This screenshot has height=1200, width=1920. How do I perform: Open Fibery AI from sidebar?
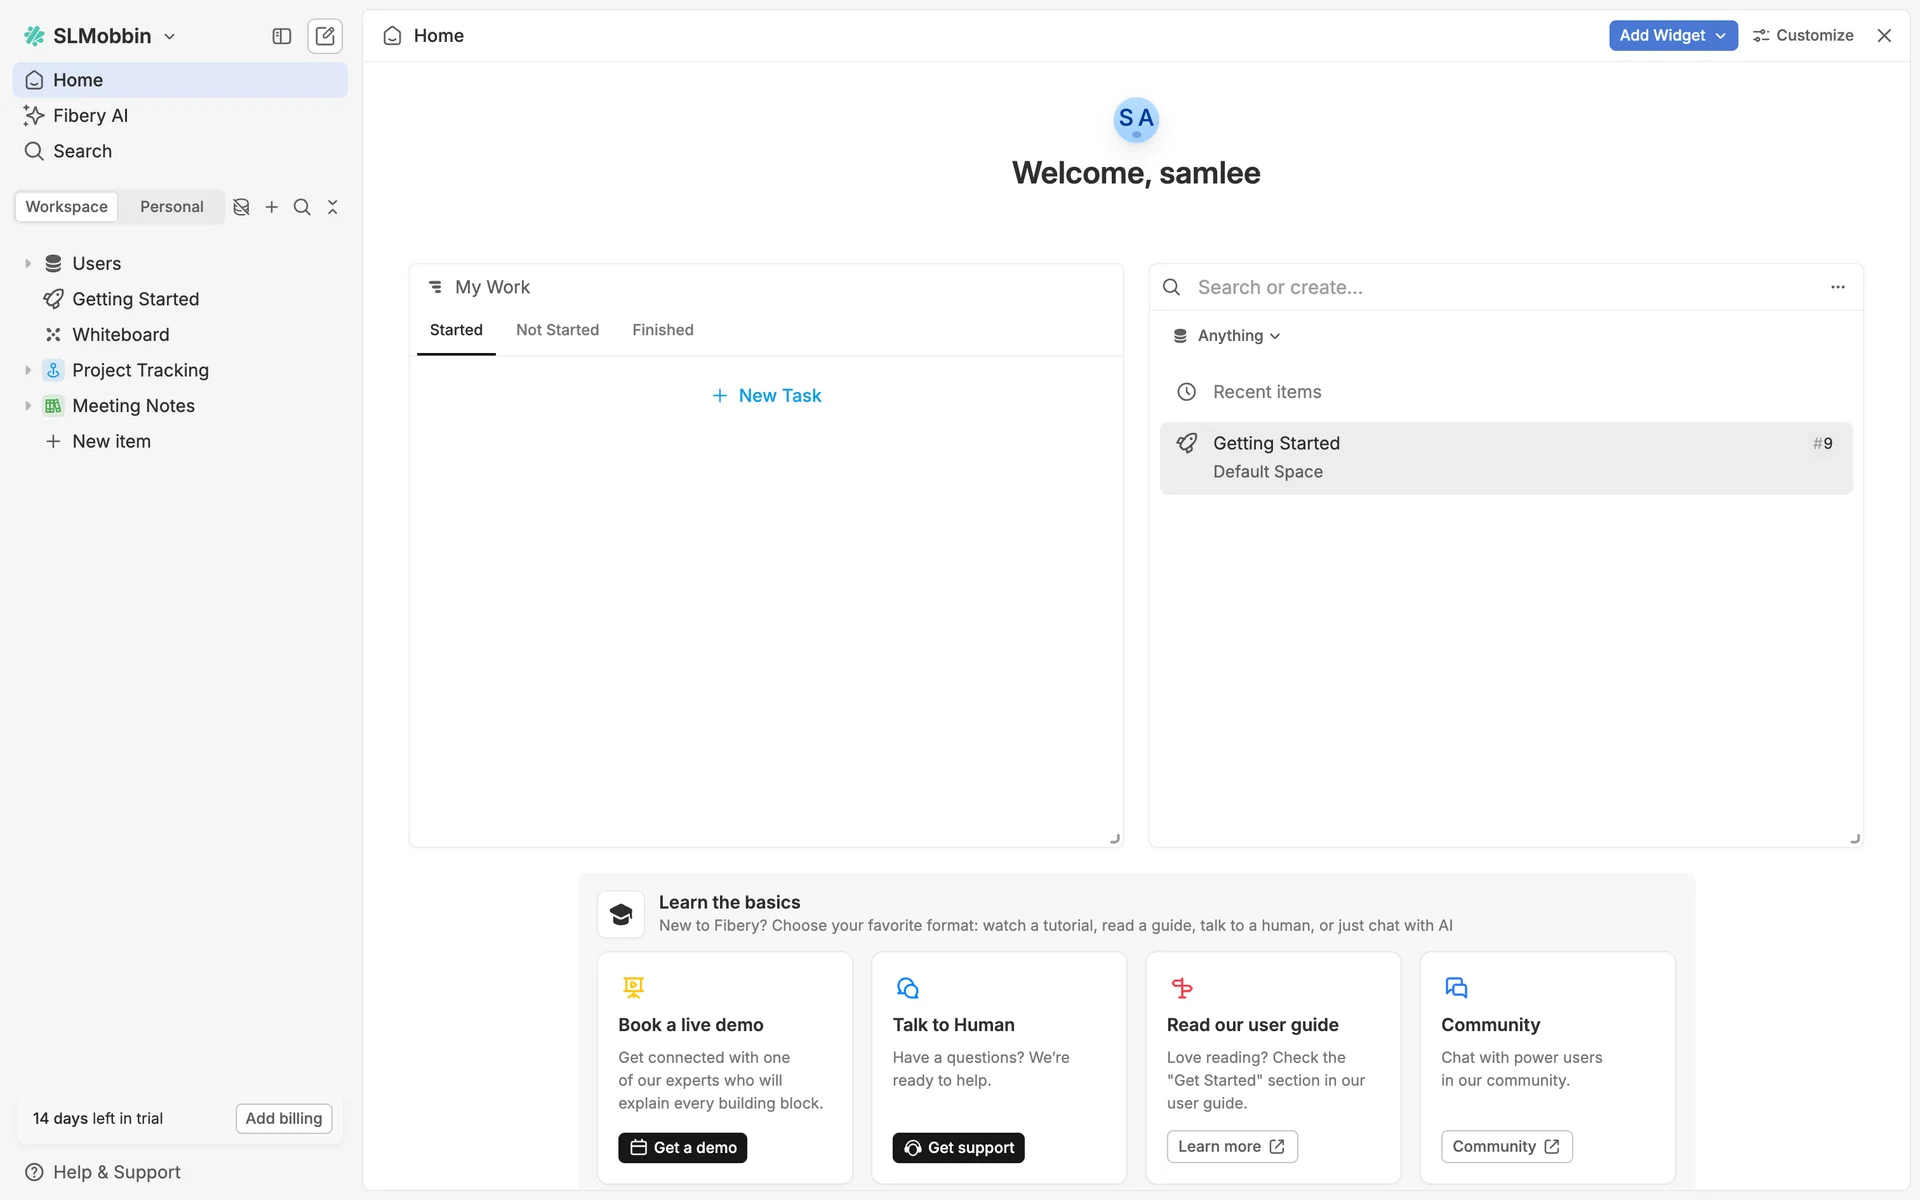tap(90, 116)
